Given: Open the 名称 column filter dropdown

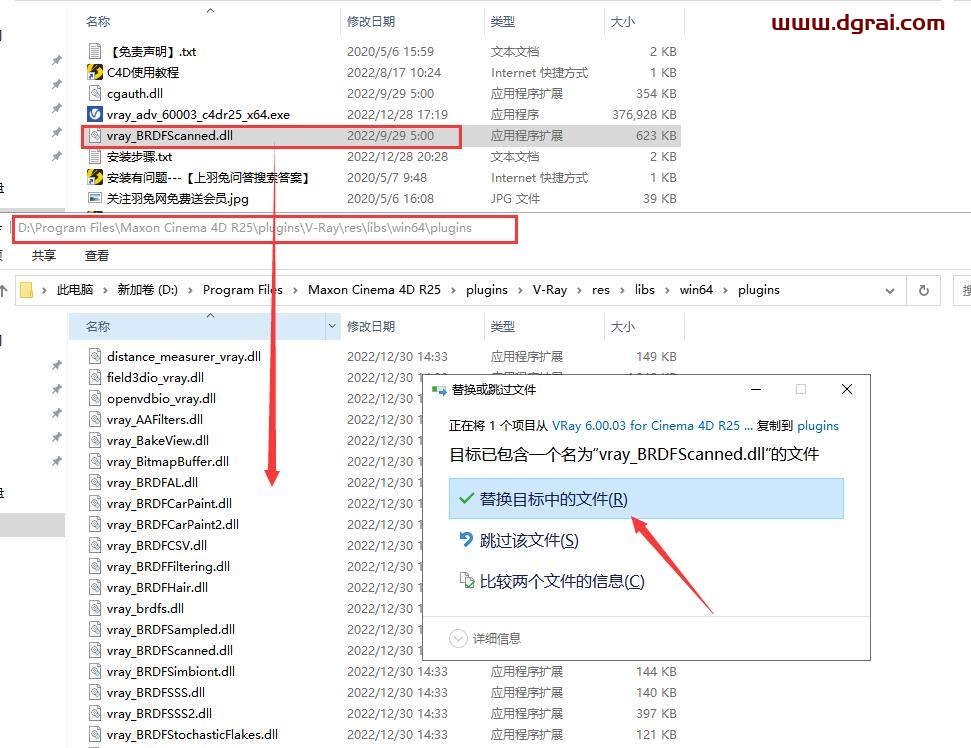Looking at the screenshot, I should pos(333,326).
